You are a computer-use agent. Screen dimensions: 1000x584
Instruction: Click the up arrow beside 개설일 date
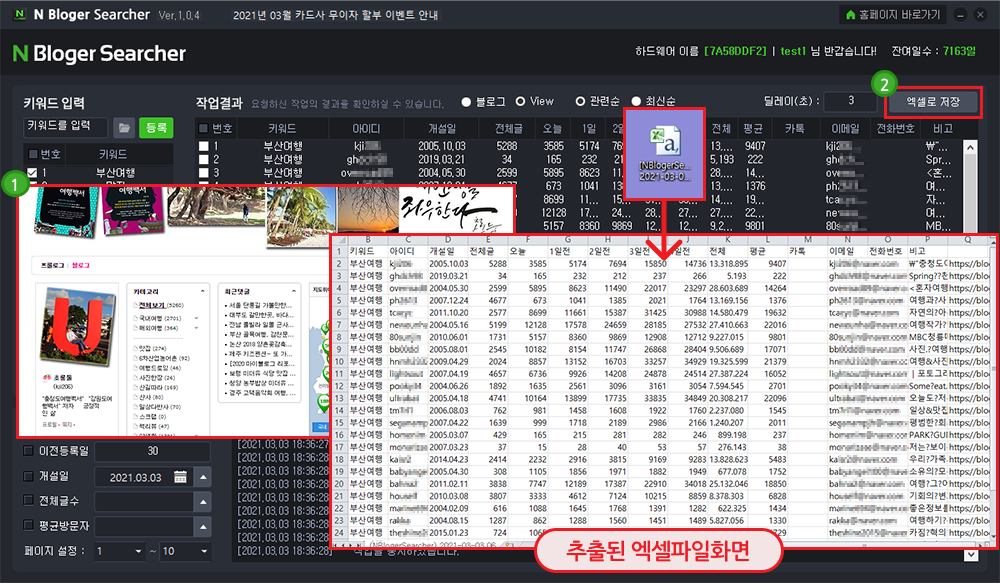[203, 477]
